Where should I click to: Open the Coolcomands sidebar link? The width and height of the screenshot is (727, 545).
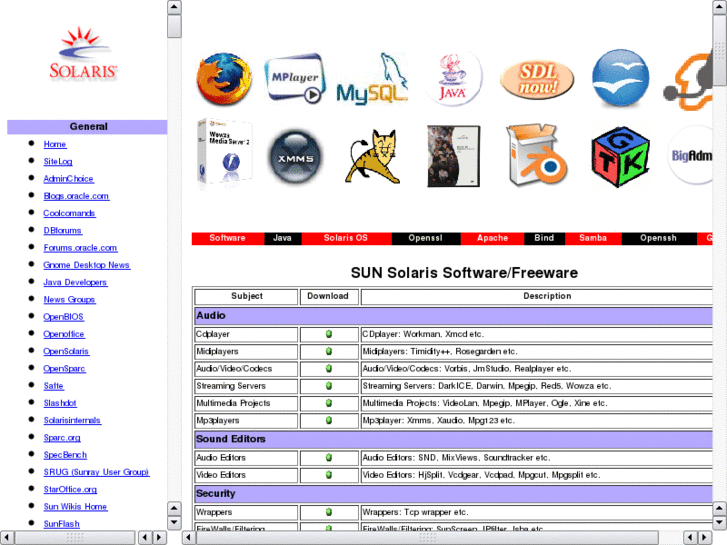70,213
